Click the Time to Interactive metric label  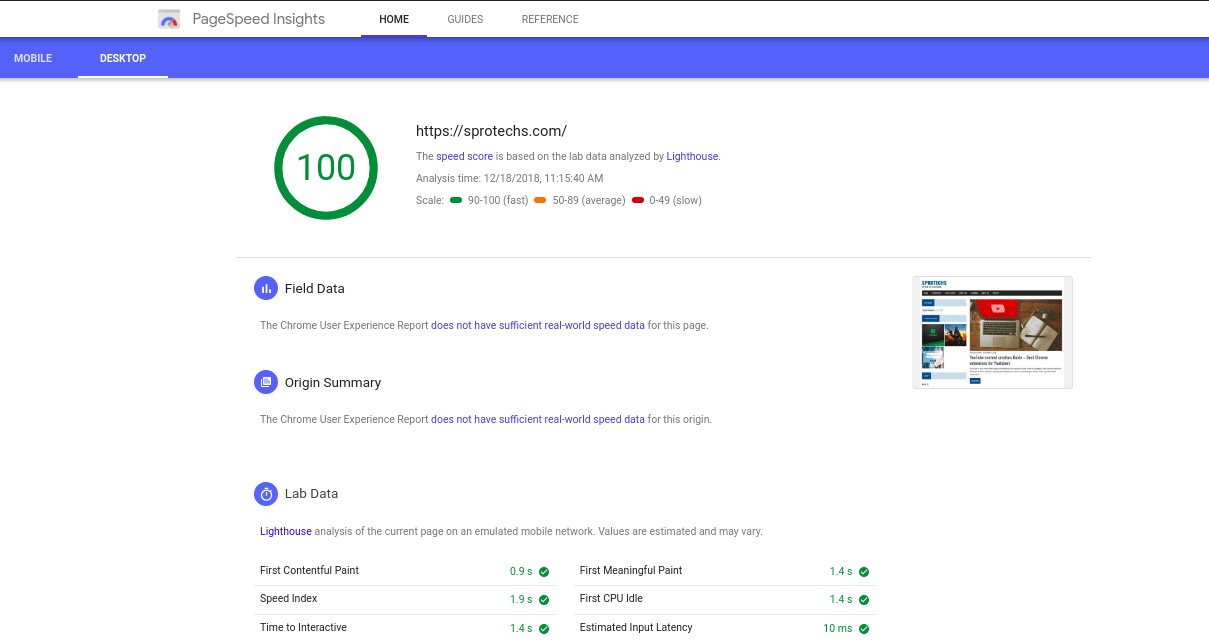pyautogui.click(x=303, y=627)
